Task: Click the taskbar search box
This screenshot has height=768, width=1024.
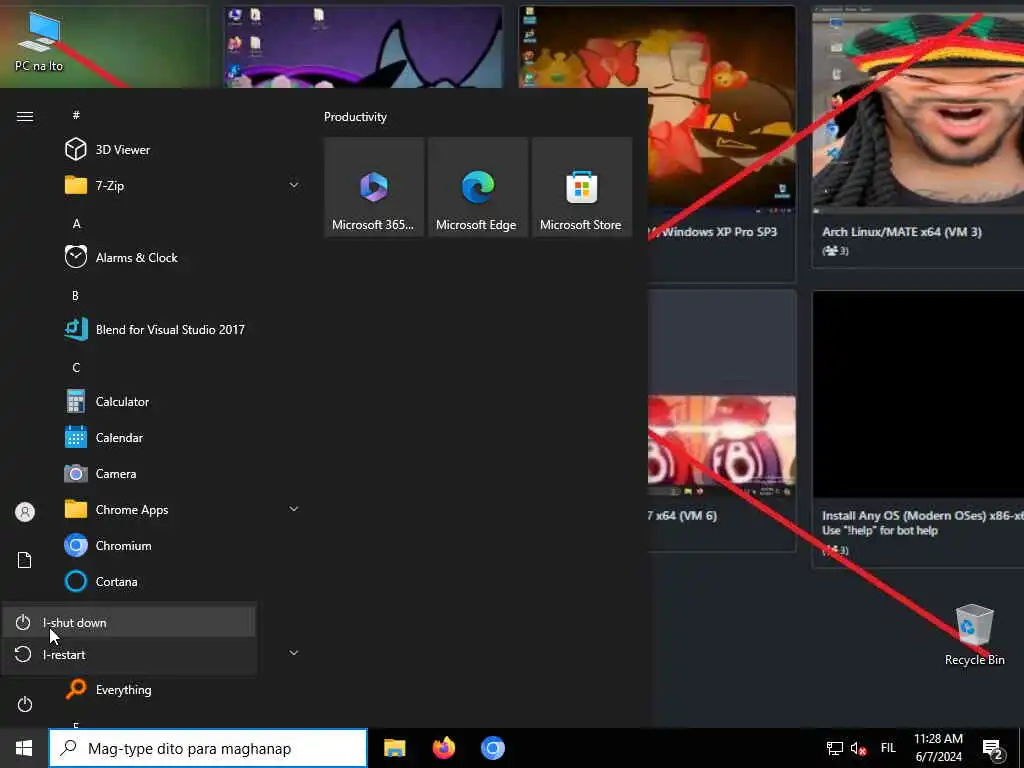Action: tap(208, 748)
